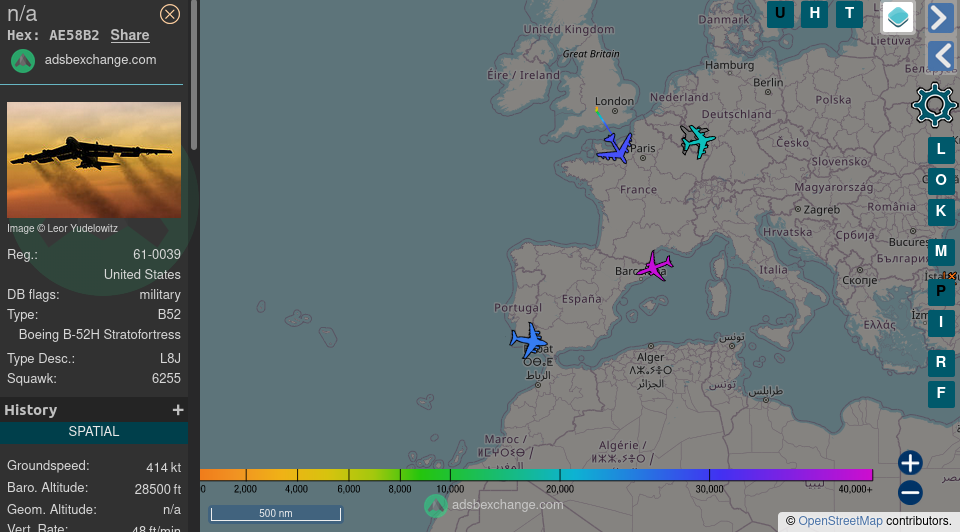Toggle the T map button

(849, 13)
